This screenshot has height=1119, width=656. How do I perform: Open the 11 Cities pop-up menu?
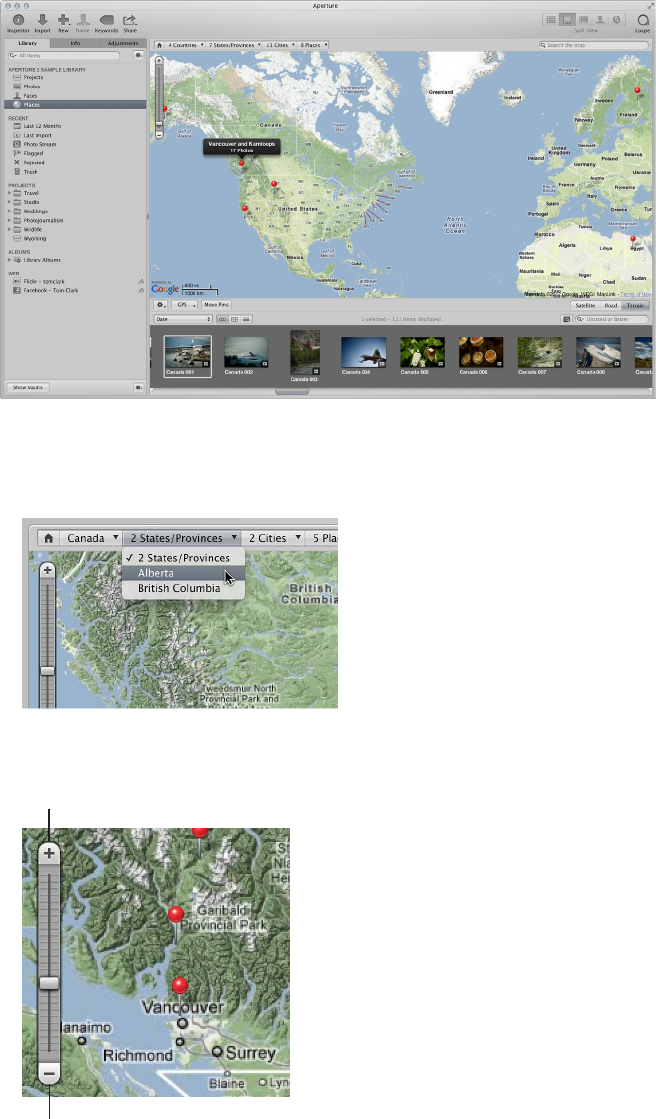[280, 45]
